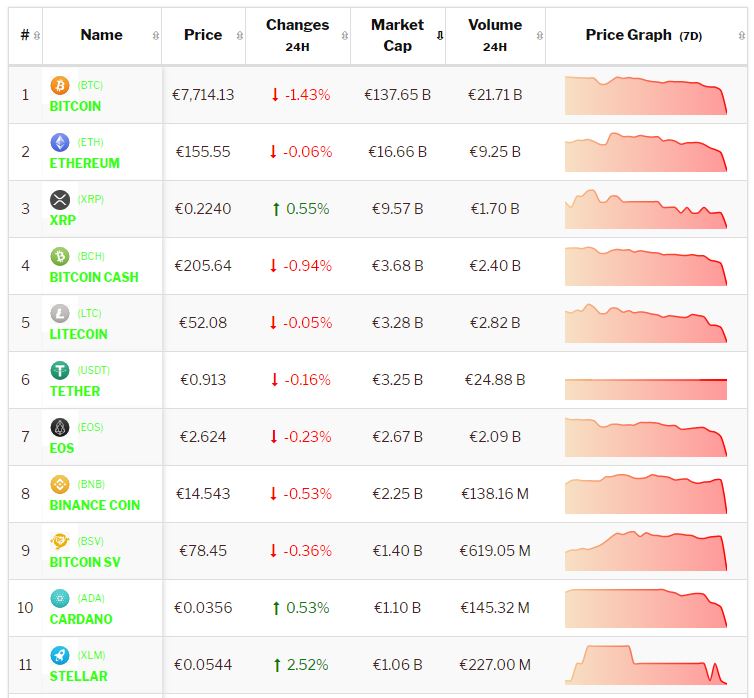Screen dimensions: 754x698
Task: Click the Binance Coin yellow icon
Action: 59,485
